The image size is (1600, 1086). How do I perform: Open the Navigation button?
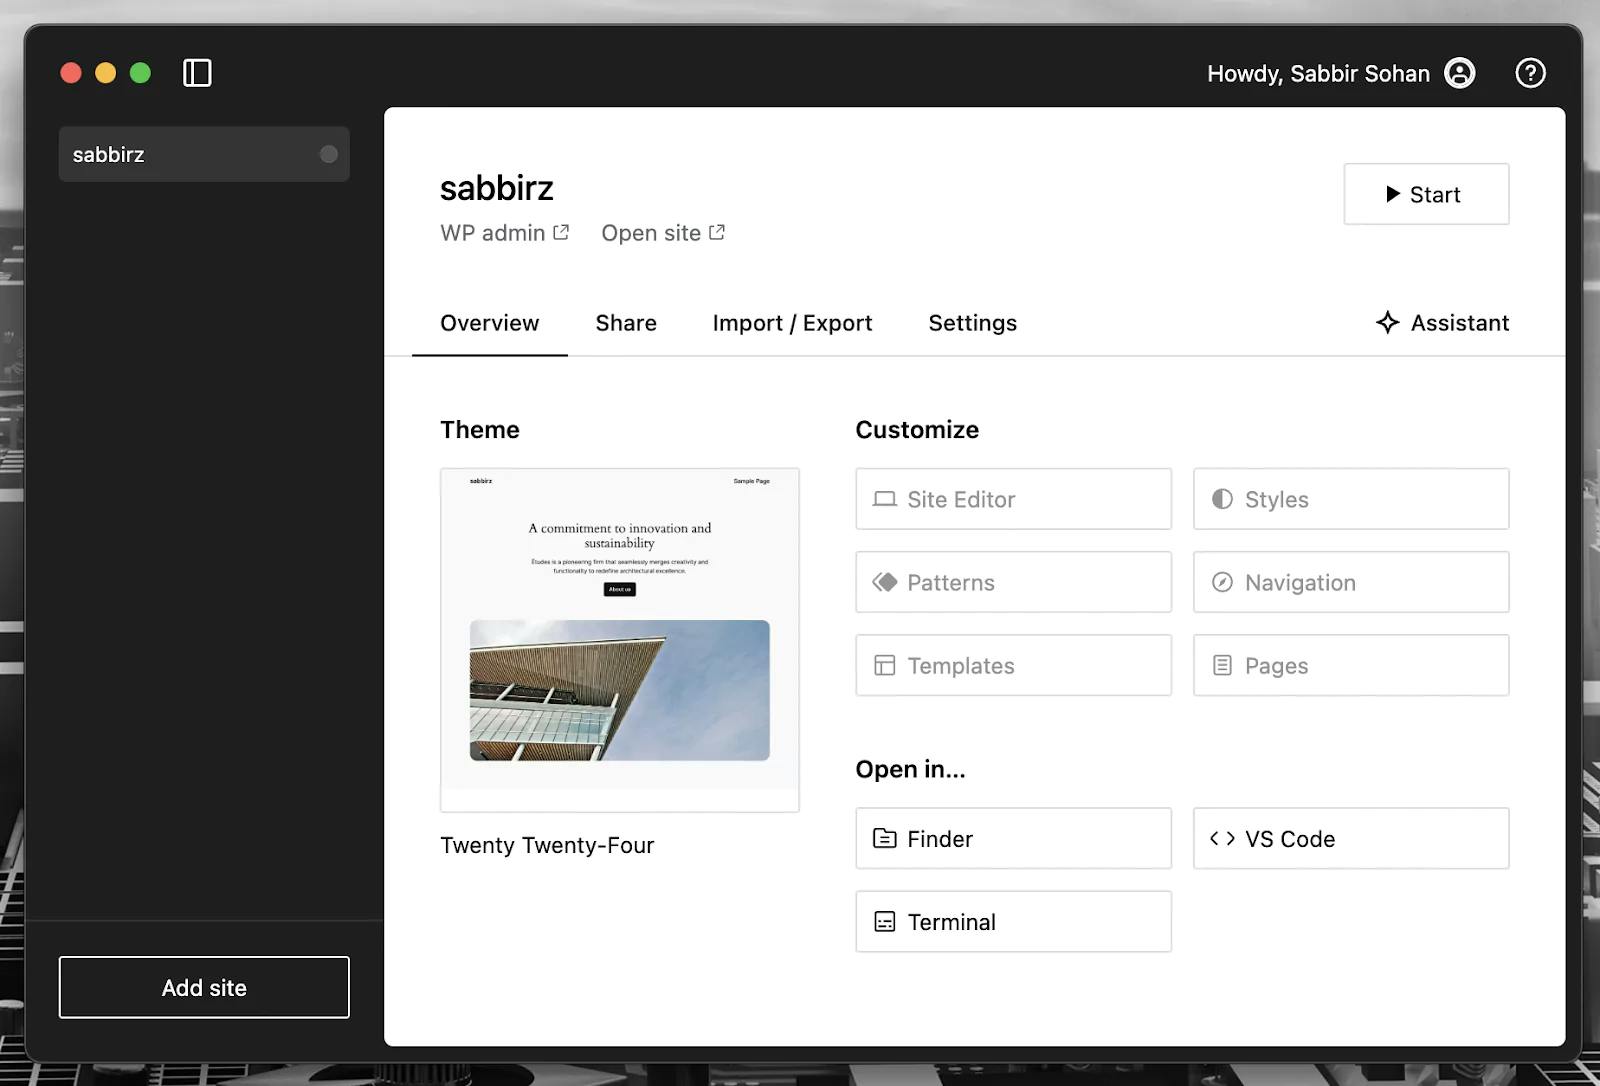pyautogui.click(x=1351, y=582)
